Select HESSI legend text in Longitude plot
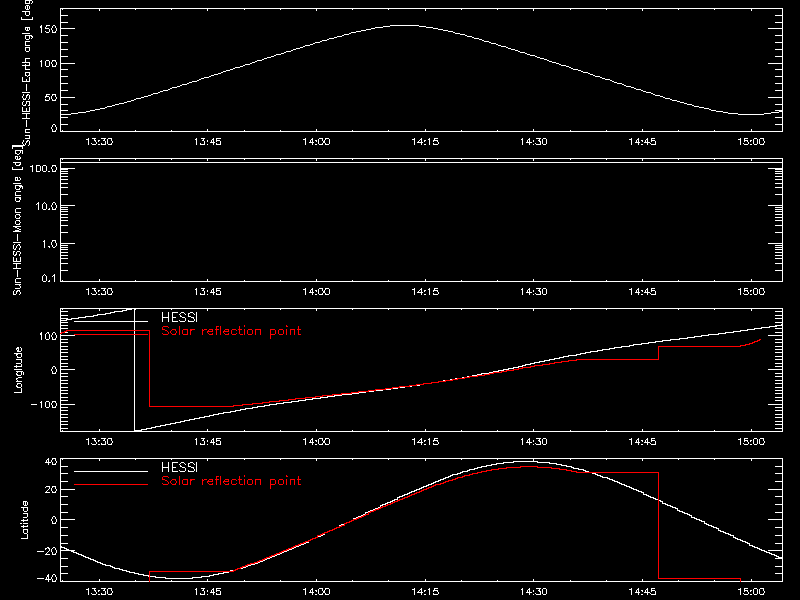This screenshot has height=600, width=800. pos(179,317)
